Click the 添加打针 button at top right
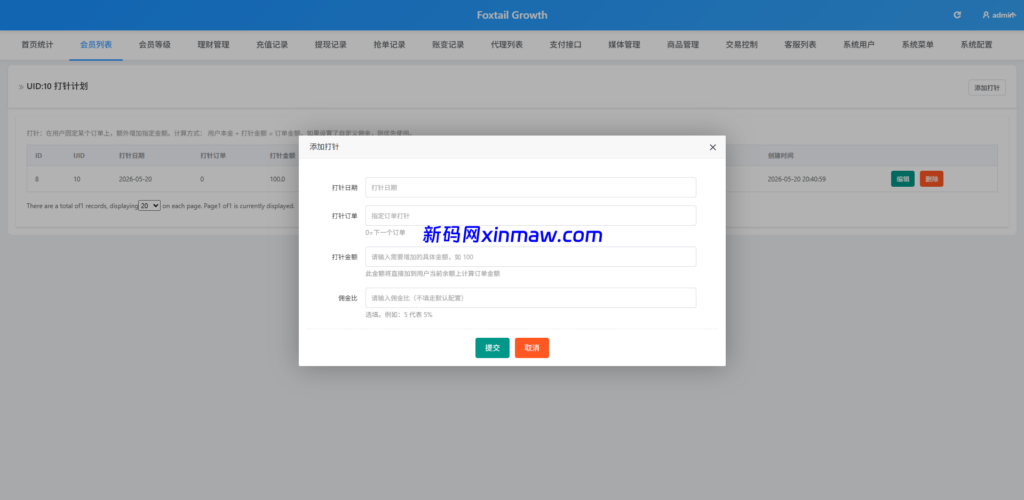This screenshot has width=1024, height=500. coord(987,87)
